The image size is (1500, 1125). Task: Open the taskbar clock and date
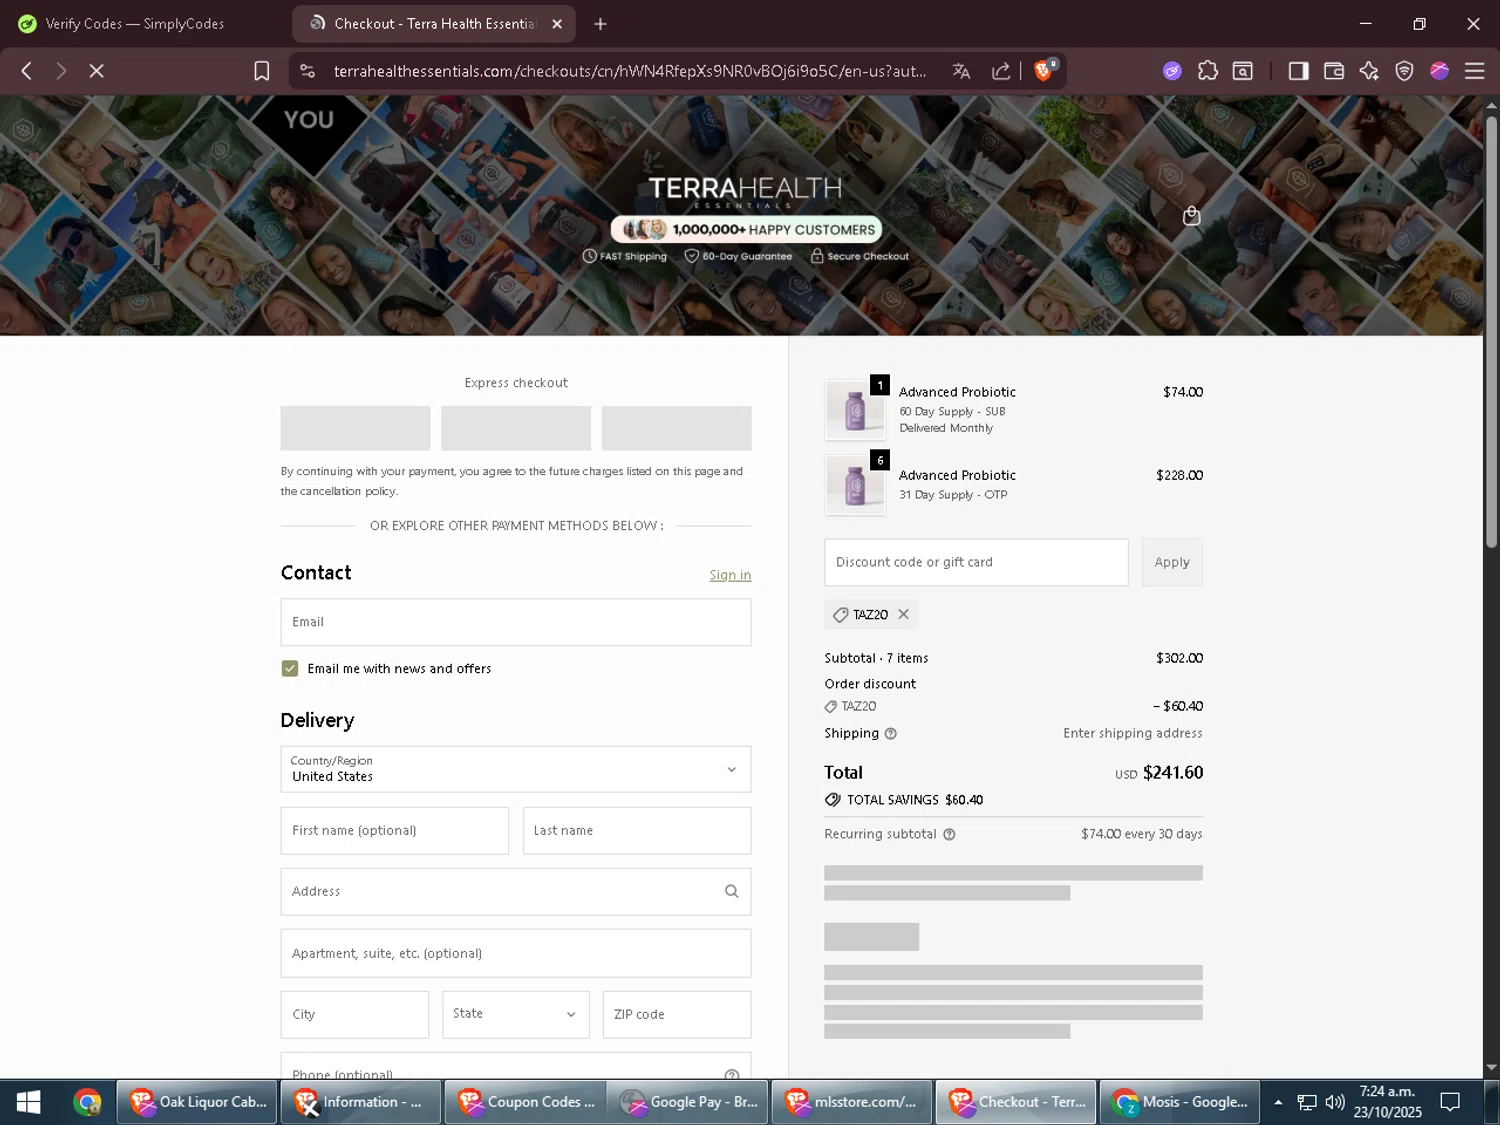(x=1387, y=1102)
